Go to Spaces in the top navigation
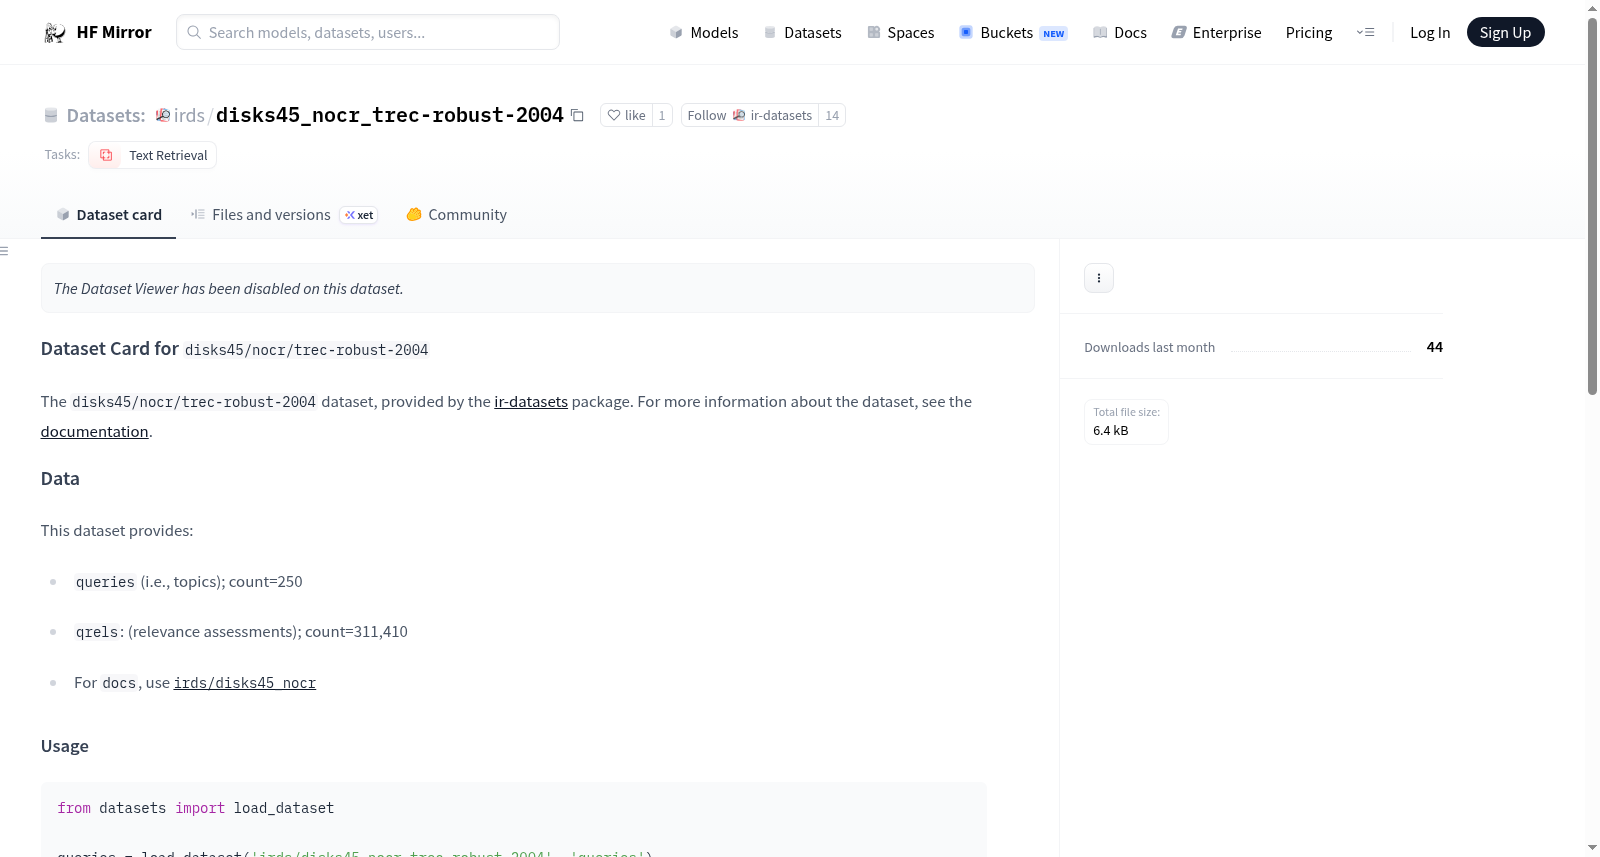Image resolution: width=1600 pixels, height=857 pixels. (901, 33)
